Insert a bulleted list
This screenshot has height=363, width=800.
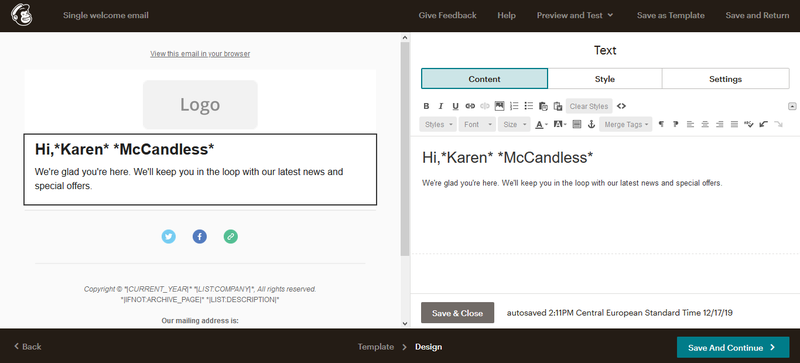tap(529, 106)
